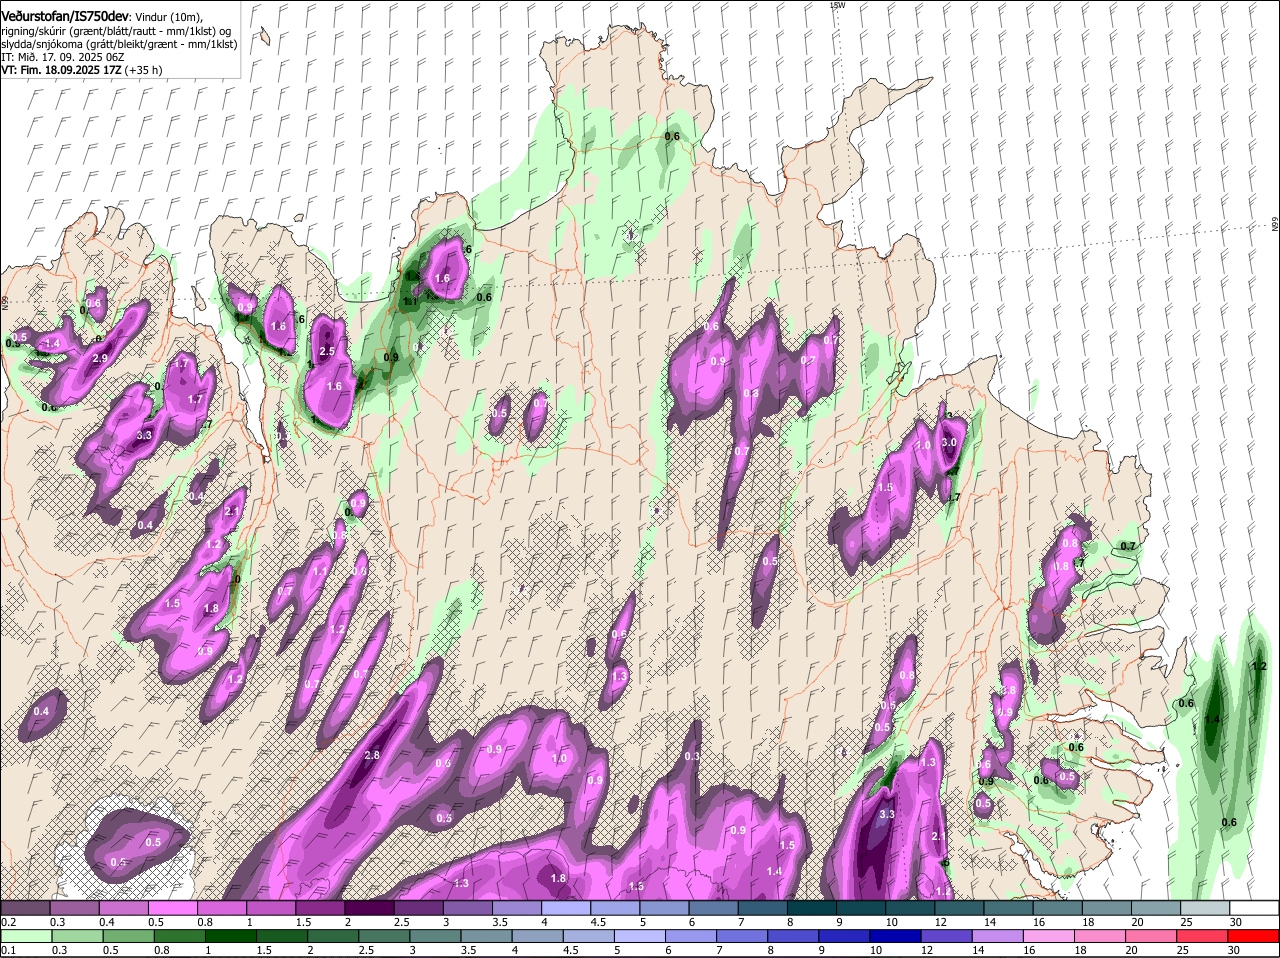Click the VT: Fim. 18.09.2025 17Z (+35 h) line

tap(82, 70)
